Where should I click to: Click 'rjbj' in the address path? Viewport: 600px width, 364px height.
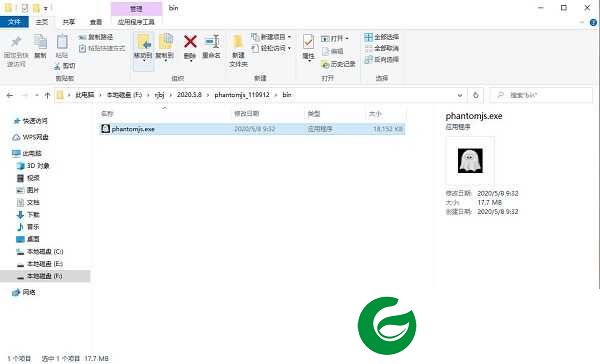[160, 95]
